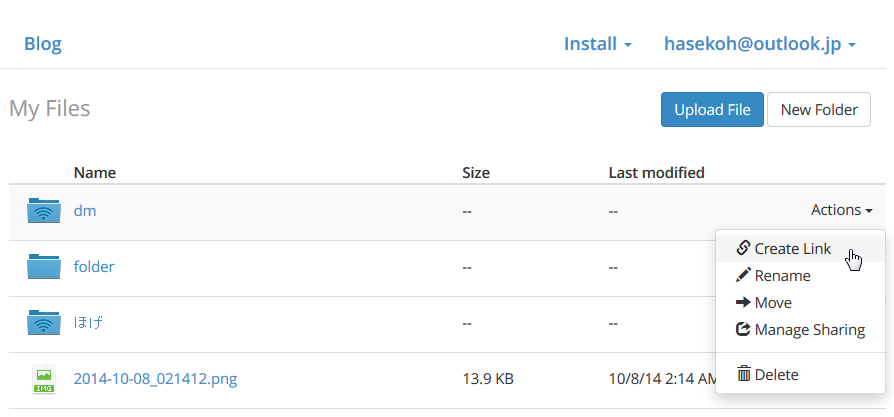
Task: Click the IMG file icon for the png
Action: click(x=44, y=379)
